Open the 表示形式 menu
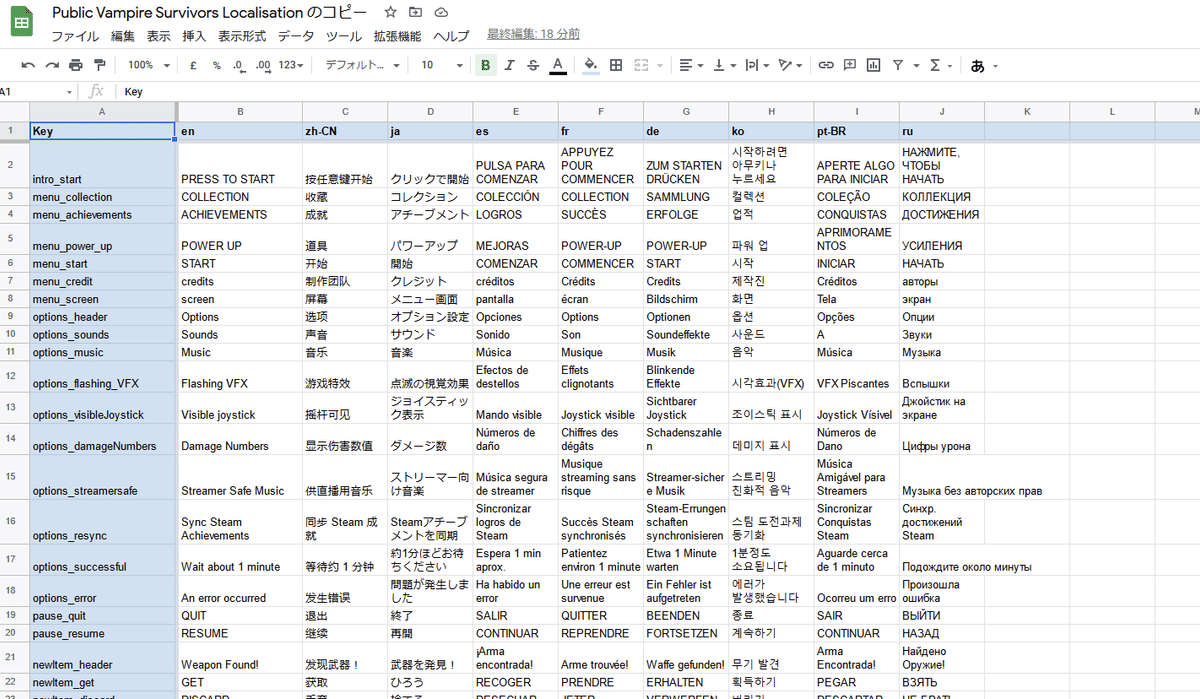Screen dimensions: 1200x699 pyautogui.click(x=242, y=36)
